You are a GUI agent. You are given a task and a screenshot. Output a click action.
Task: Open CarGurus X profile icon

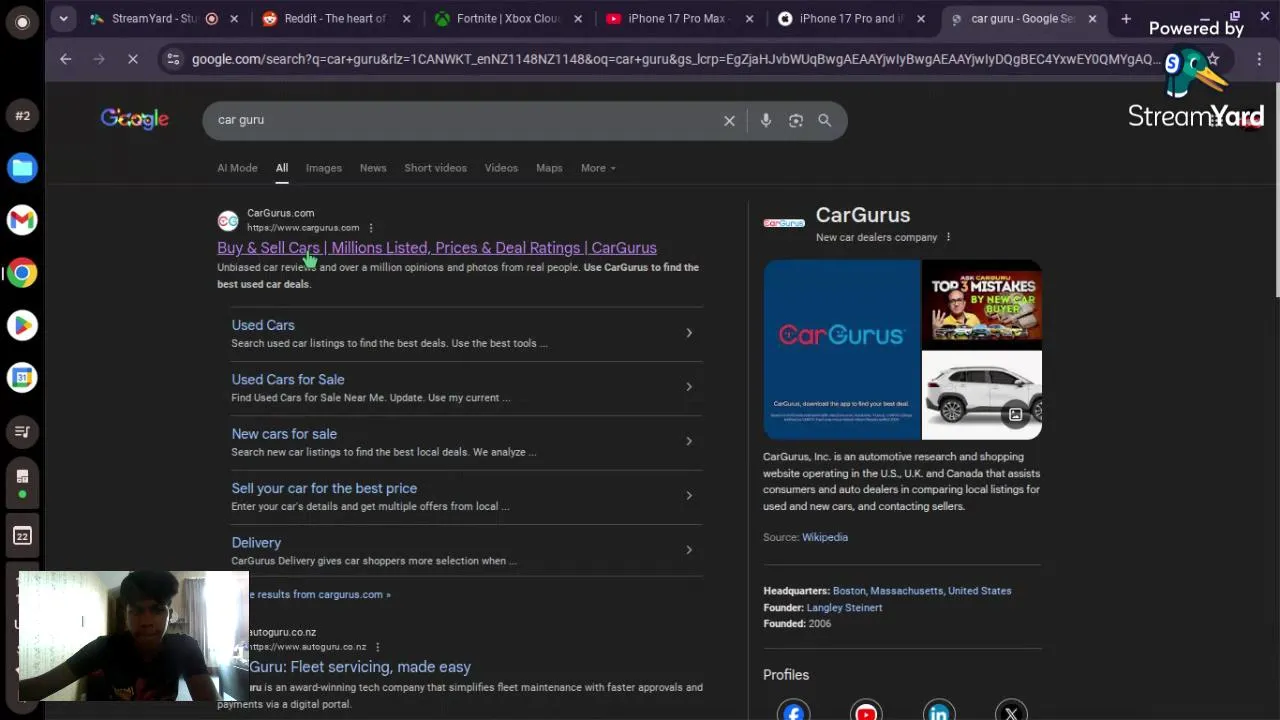(1011, 711)
